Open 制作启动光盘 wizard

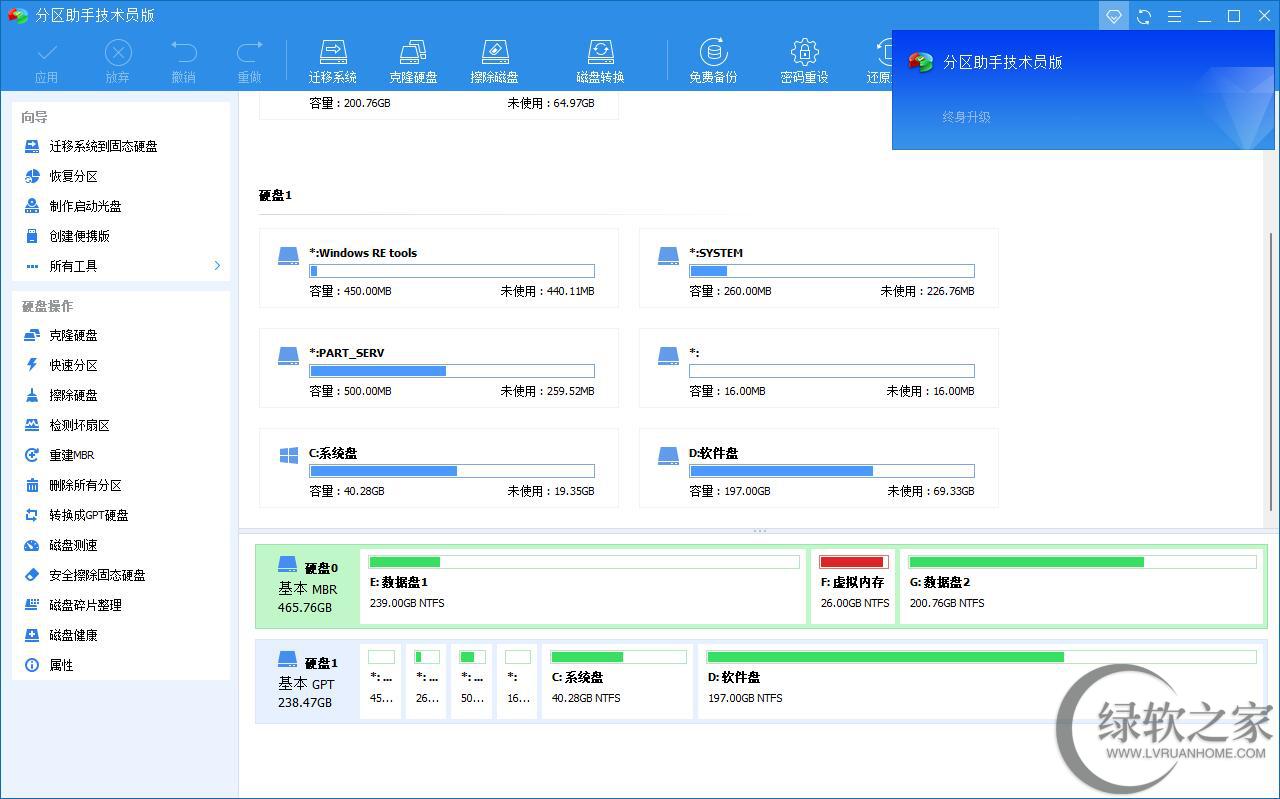click(85, 206)
